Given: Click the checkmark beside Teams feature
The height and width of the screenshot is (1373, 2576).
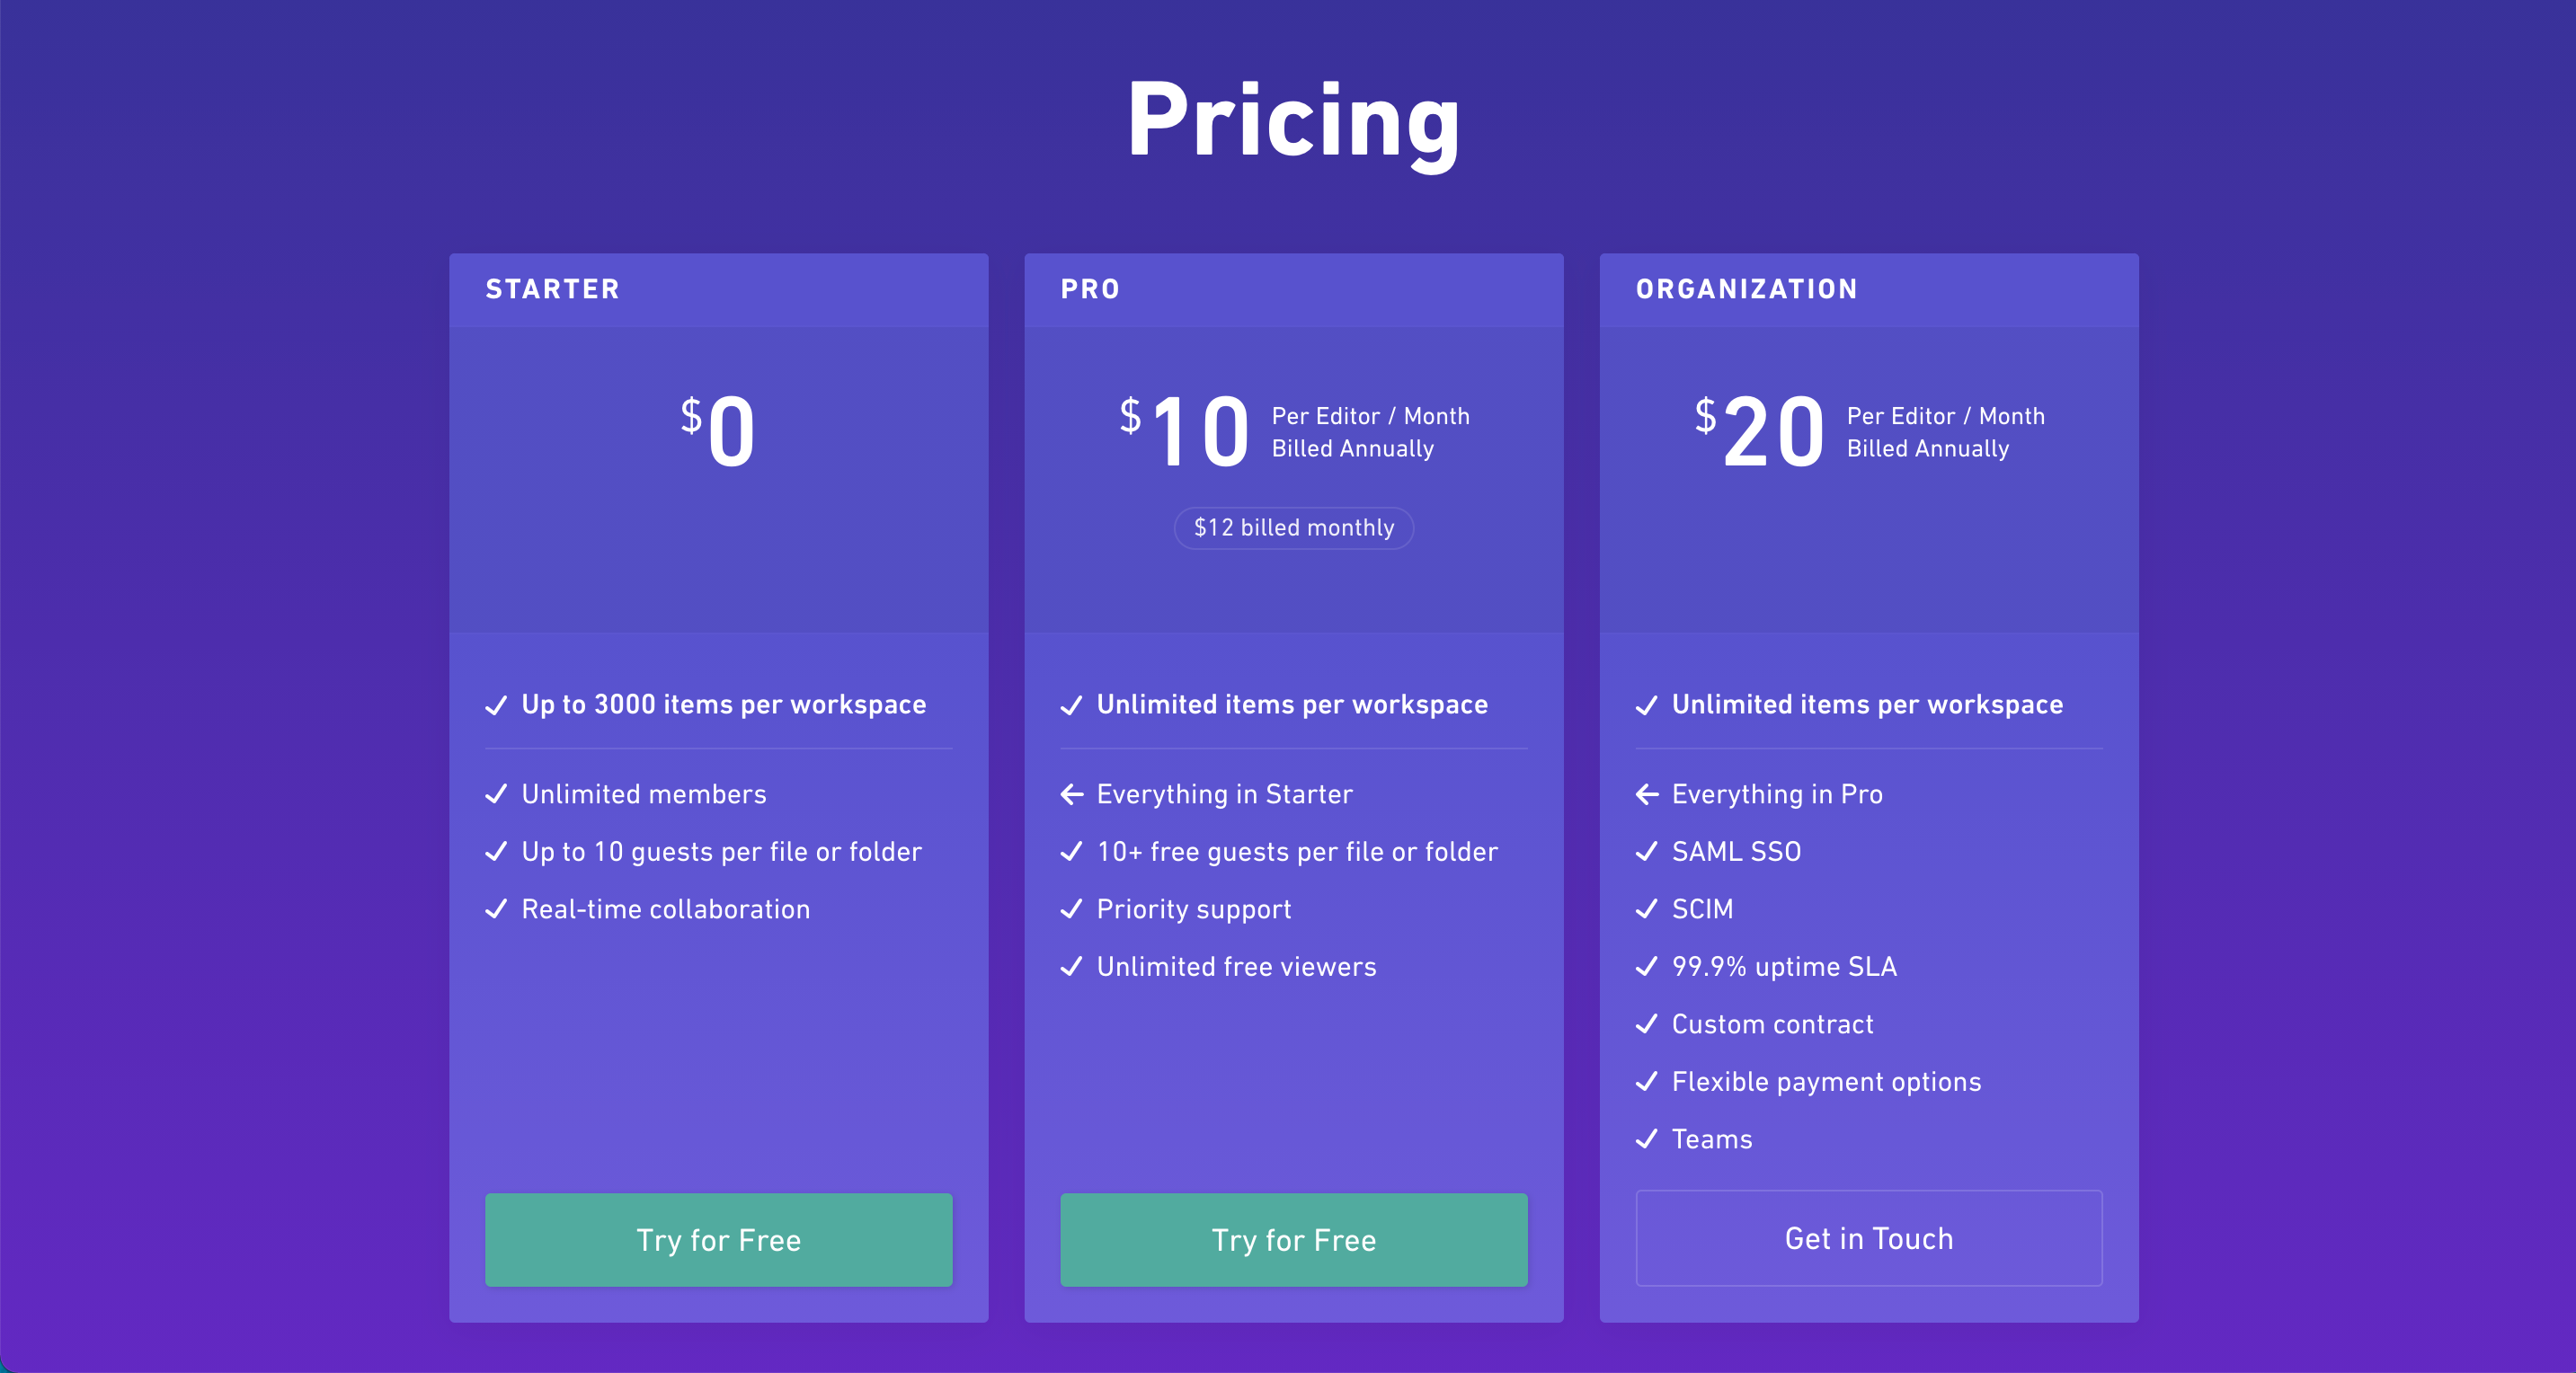Looking at the screenshot, I should (1646, 1139).
